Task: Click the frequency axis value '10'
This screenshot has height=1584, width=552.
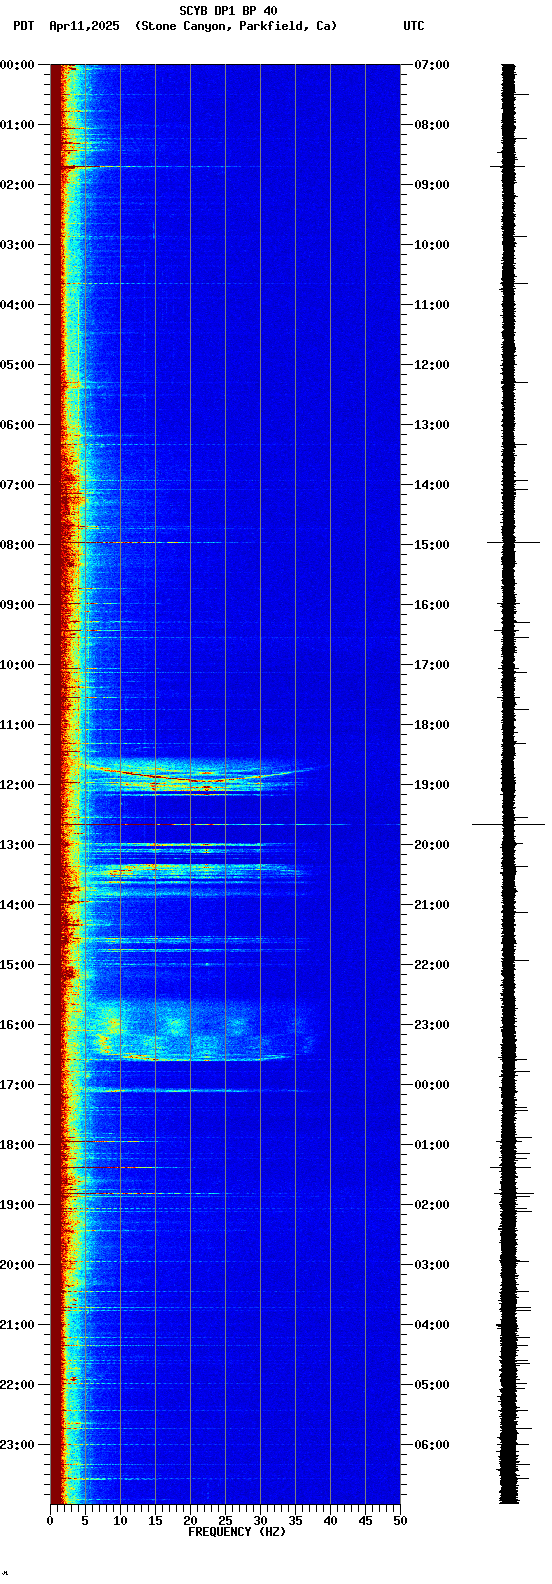Action: point(120,1520)
